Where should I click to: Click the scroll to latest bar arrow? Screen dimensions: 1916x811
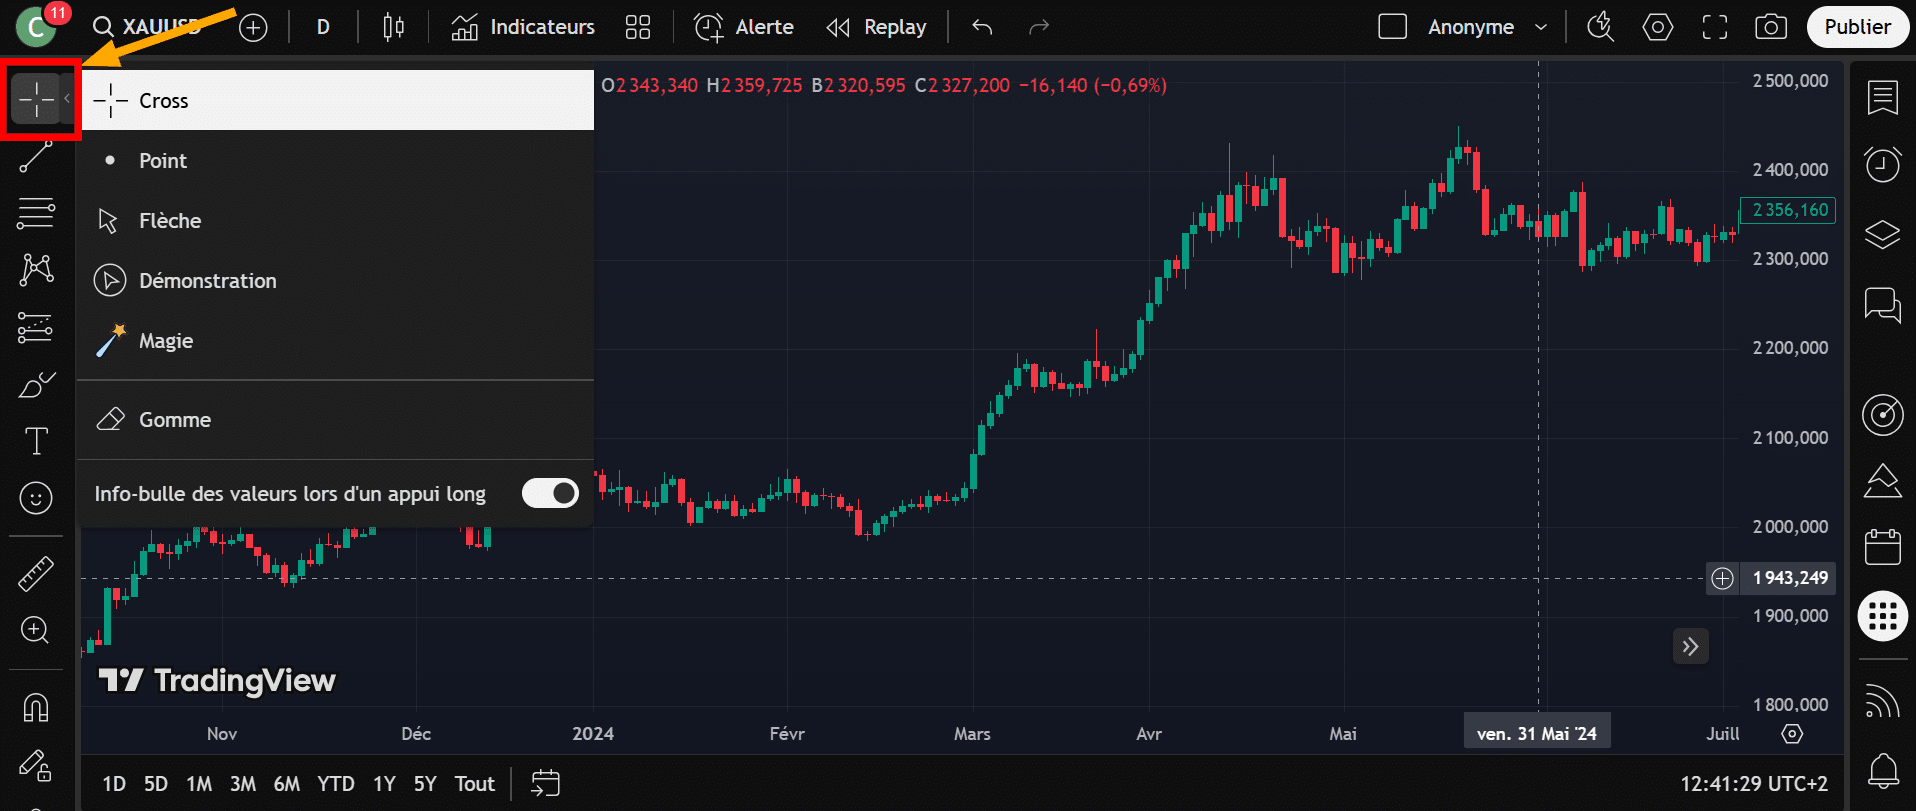click(1690, 647)
